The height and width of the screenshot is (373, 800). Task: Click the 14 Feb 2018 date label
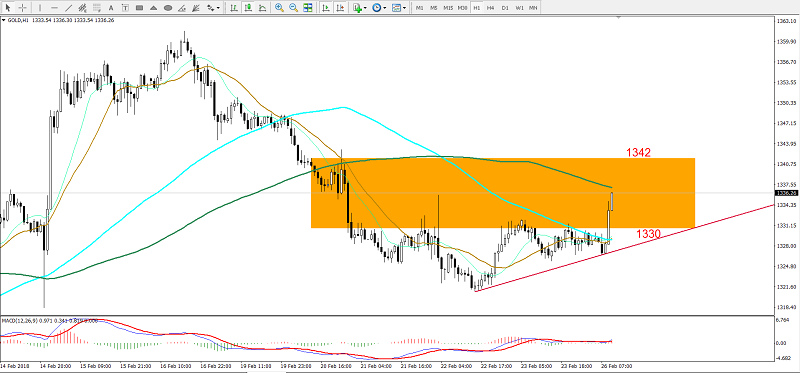pyautogui.click(x=15, y=366)
